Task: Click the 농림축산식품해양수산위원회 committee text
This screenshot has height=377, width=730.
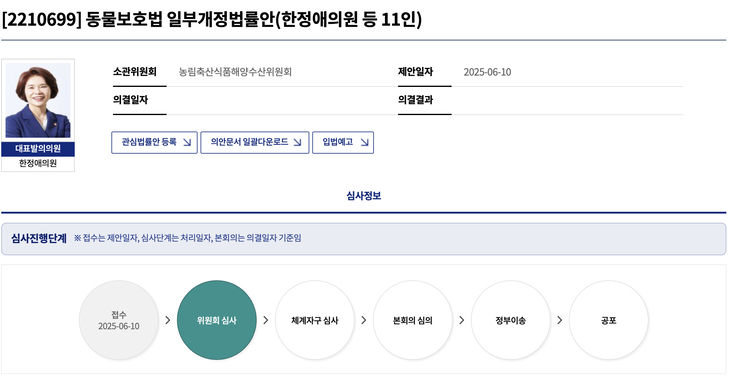Action: (235, 72)
